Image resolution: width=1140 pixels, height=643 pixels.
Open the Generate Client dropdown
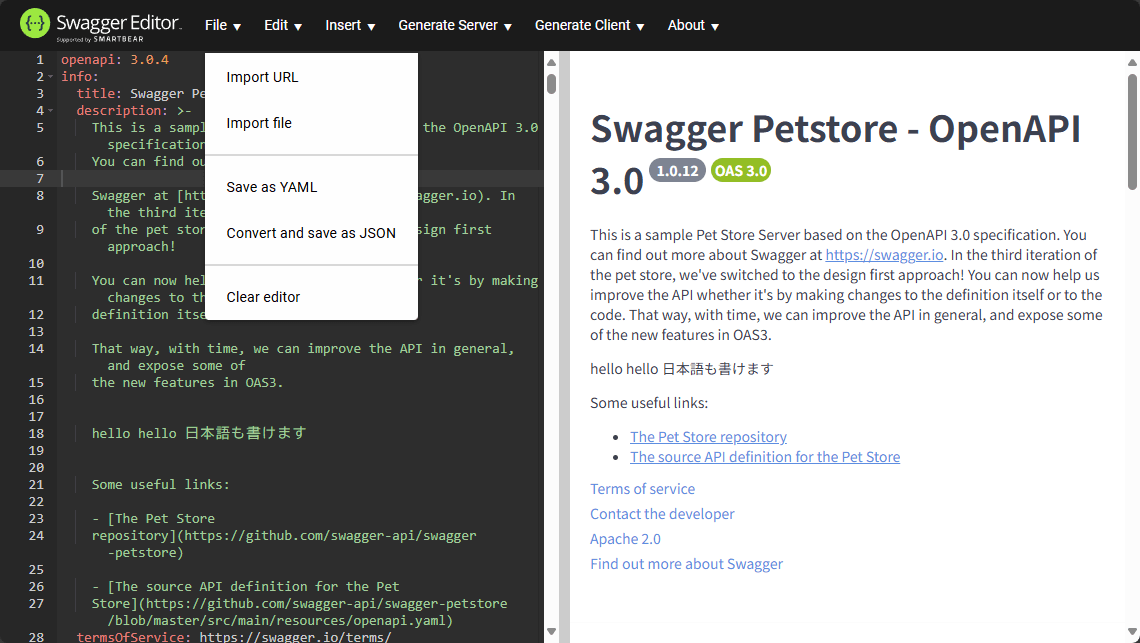tap(589, 25)
